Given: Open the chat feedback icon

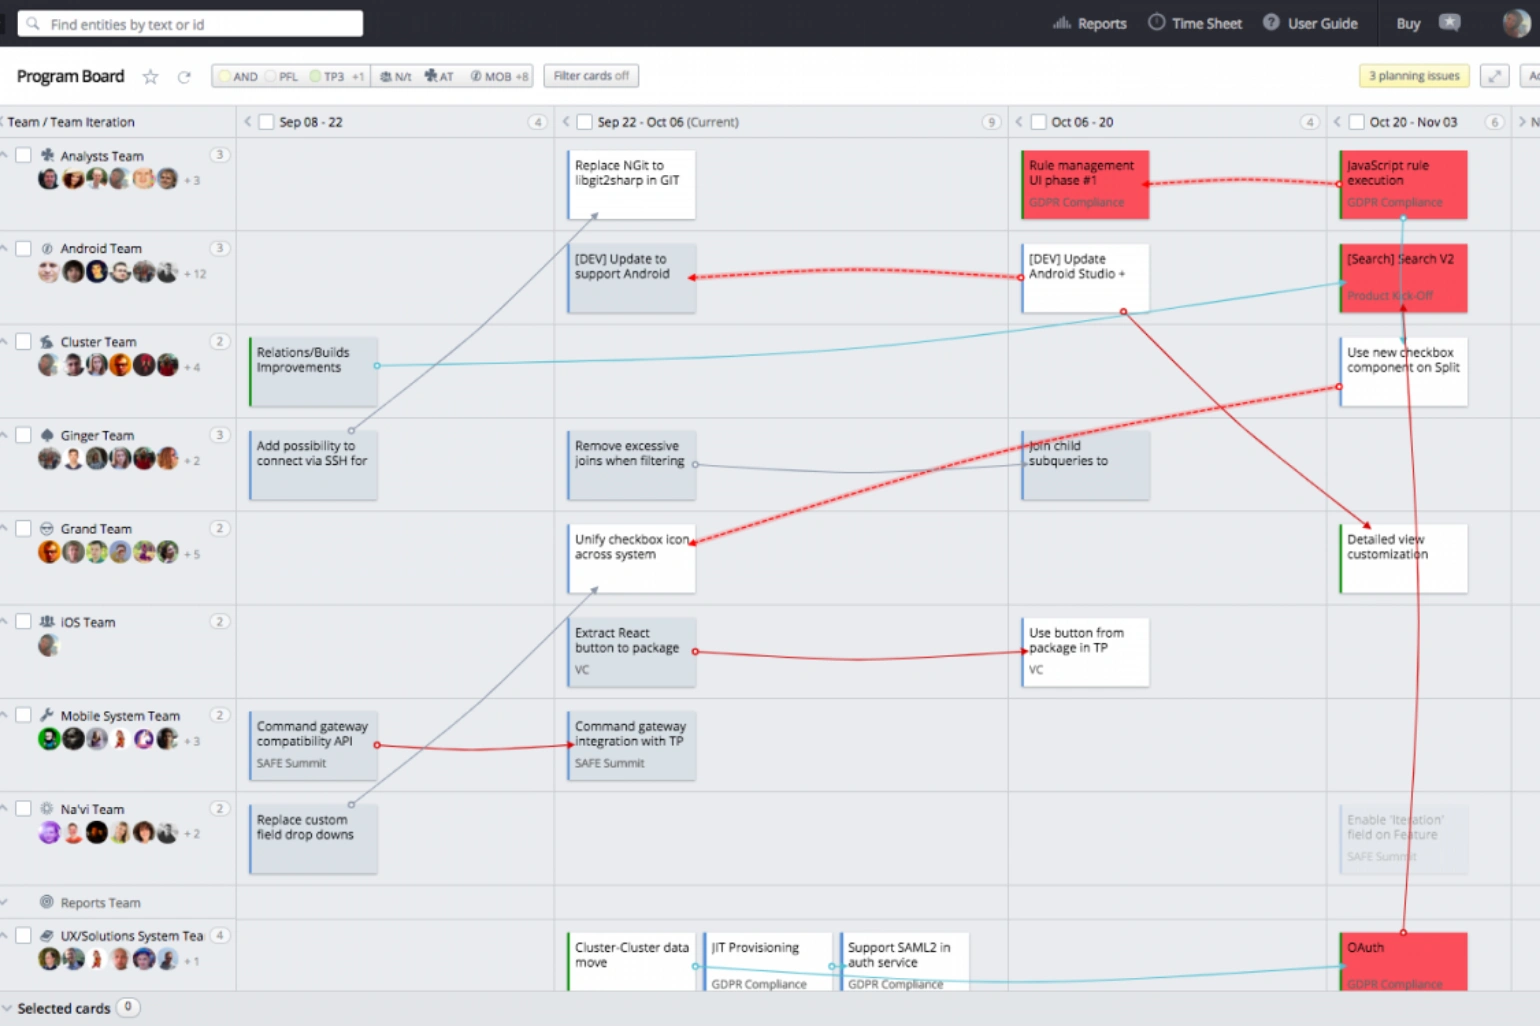Looking at the screenshot, I should (x=1450, y=22).
